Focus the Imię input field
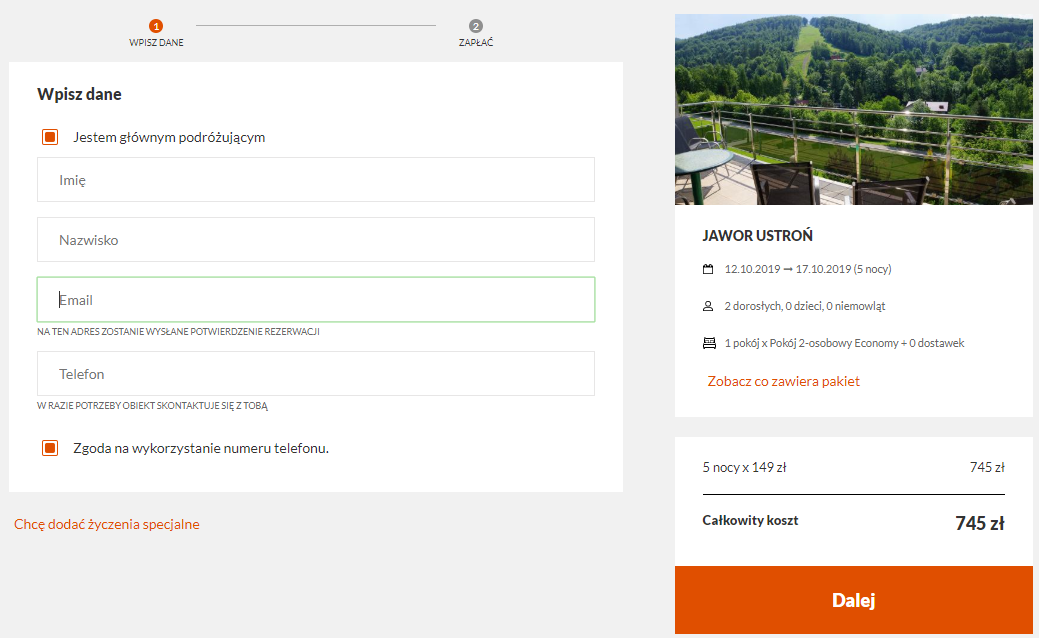The image size is (1039, 638). 316,180
